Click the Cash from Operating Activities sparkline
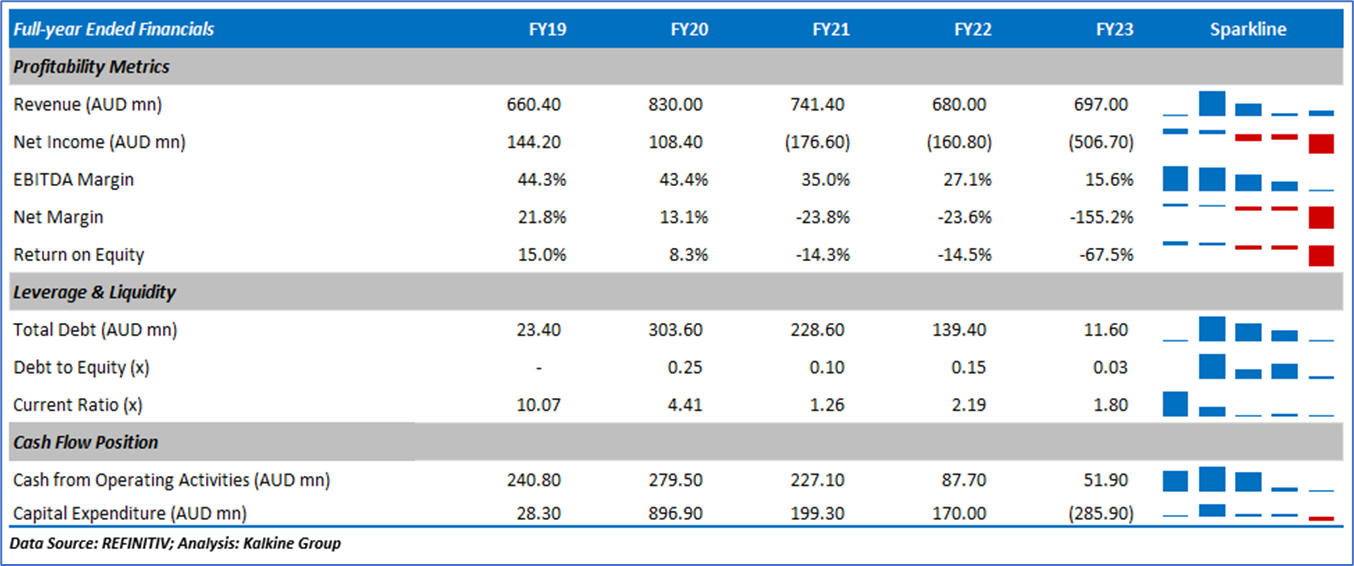 1248,480
